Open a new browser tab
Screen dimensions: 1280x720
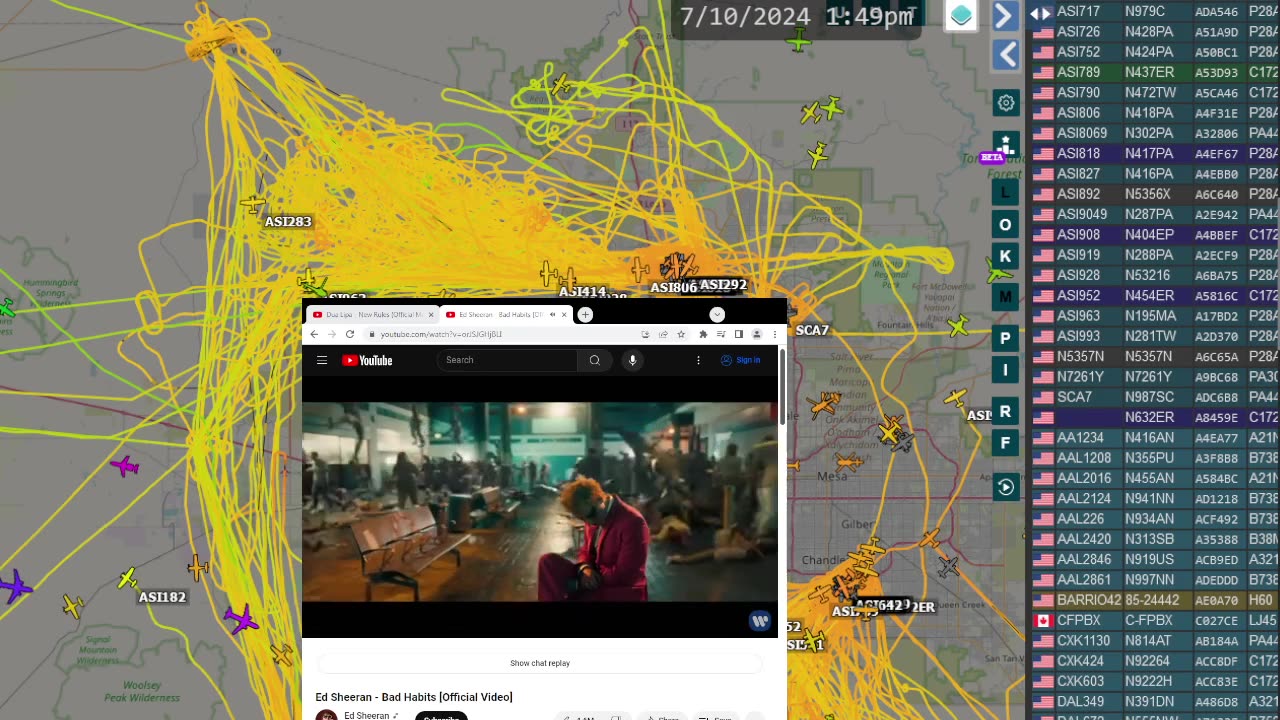coord(585,315)
